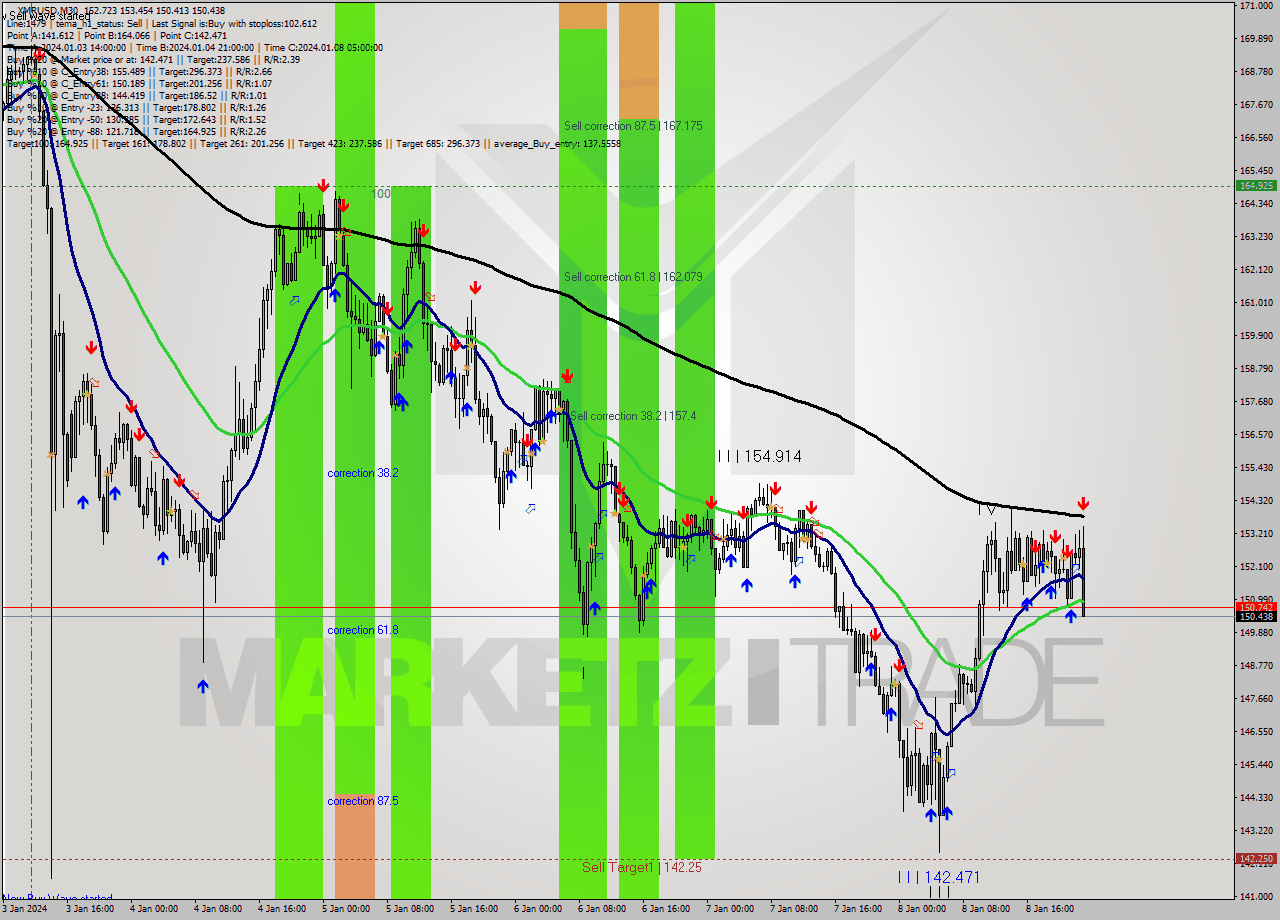The image size is (1280, 920).
Task: Click the 3 Jan 2024 time axis label
Action: point(24,909)
